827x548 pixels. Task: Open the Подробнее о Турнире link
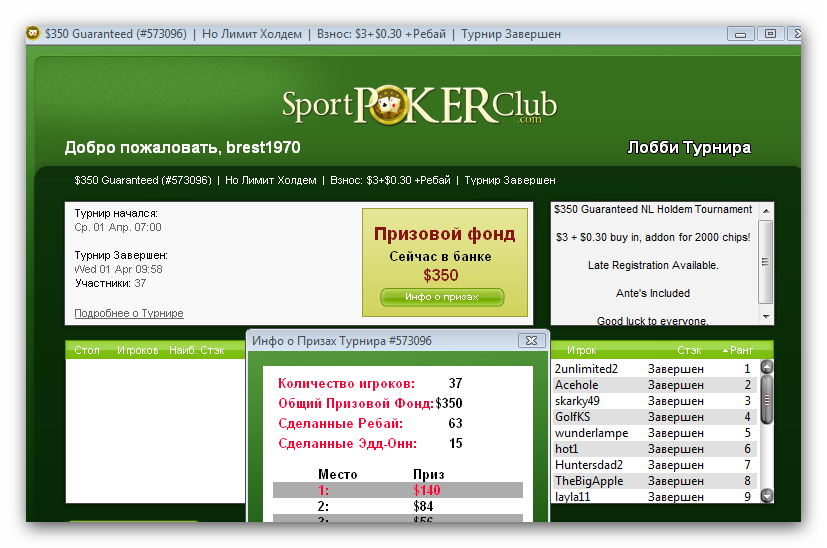(x=129, y=313)
